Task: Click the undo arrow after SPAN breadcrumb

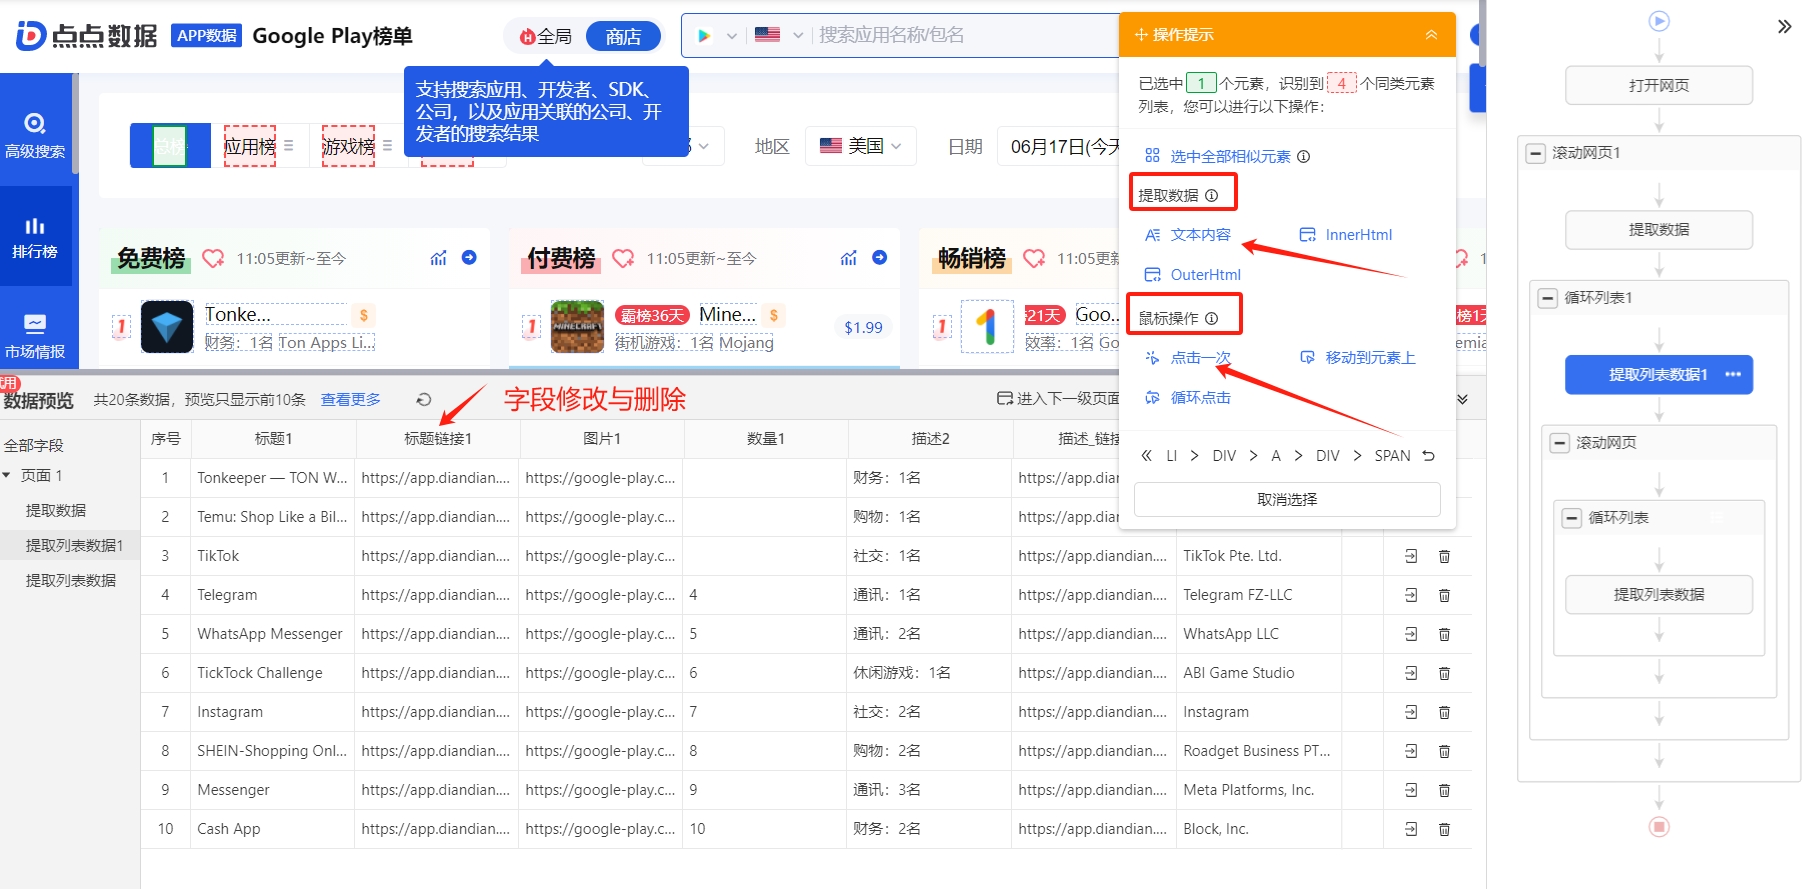Action: click(1428, 456)
